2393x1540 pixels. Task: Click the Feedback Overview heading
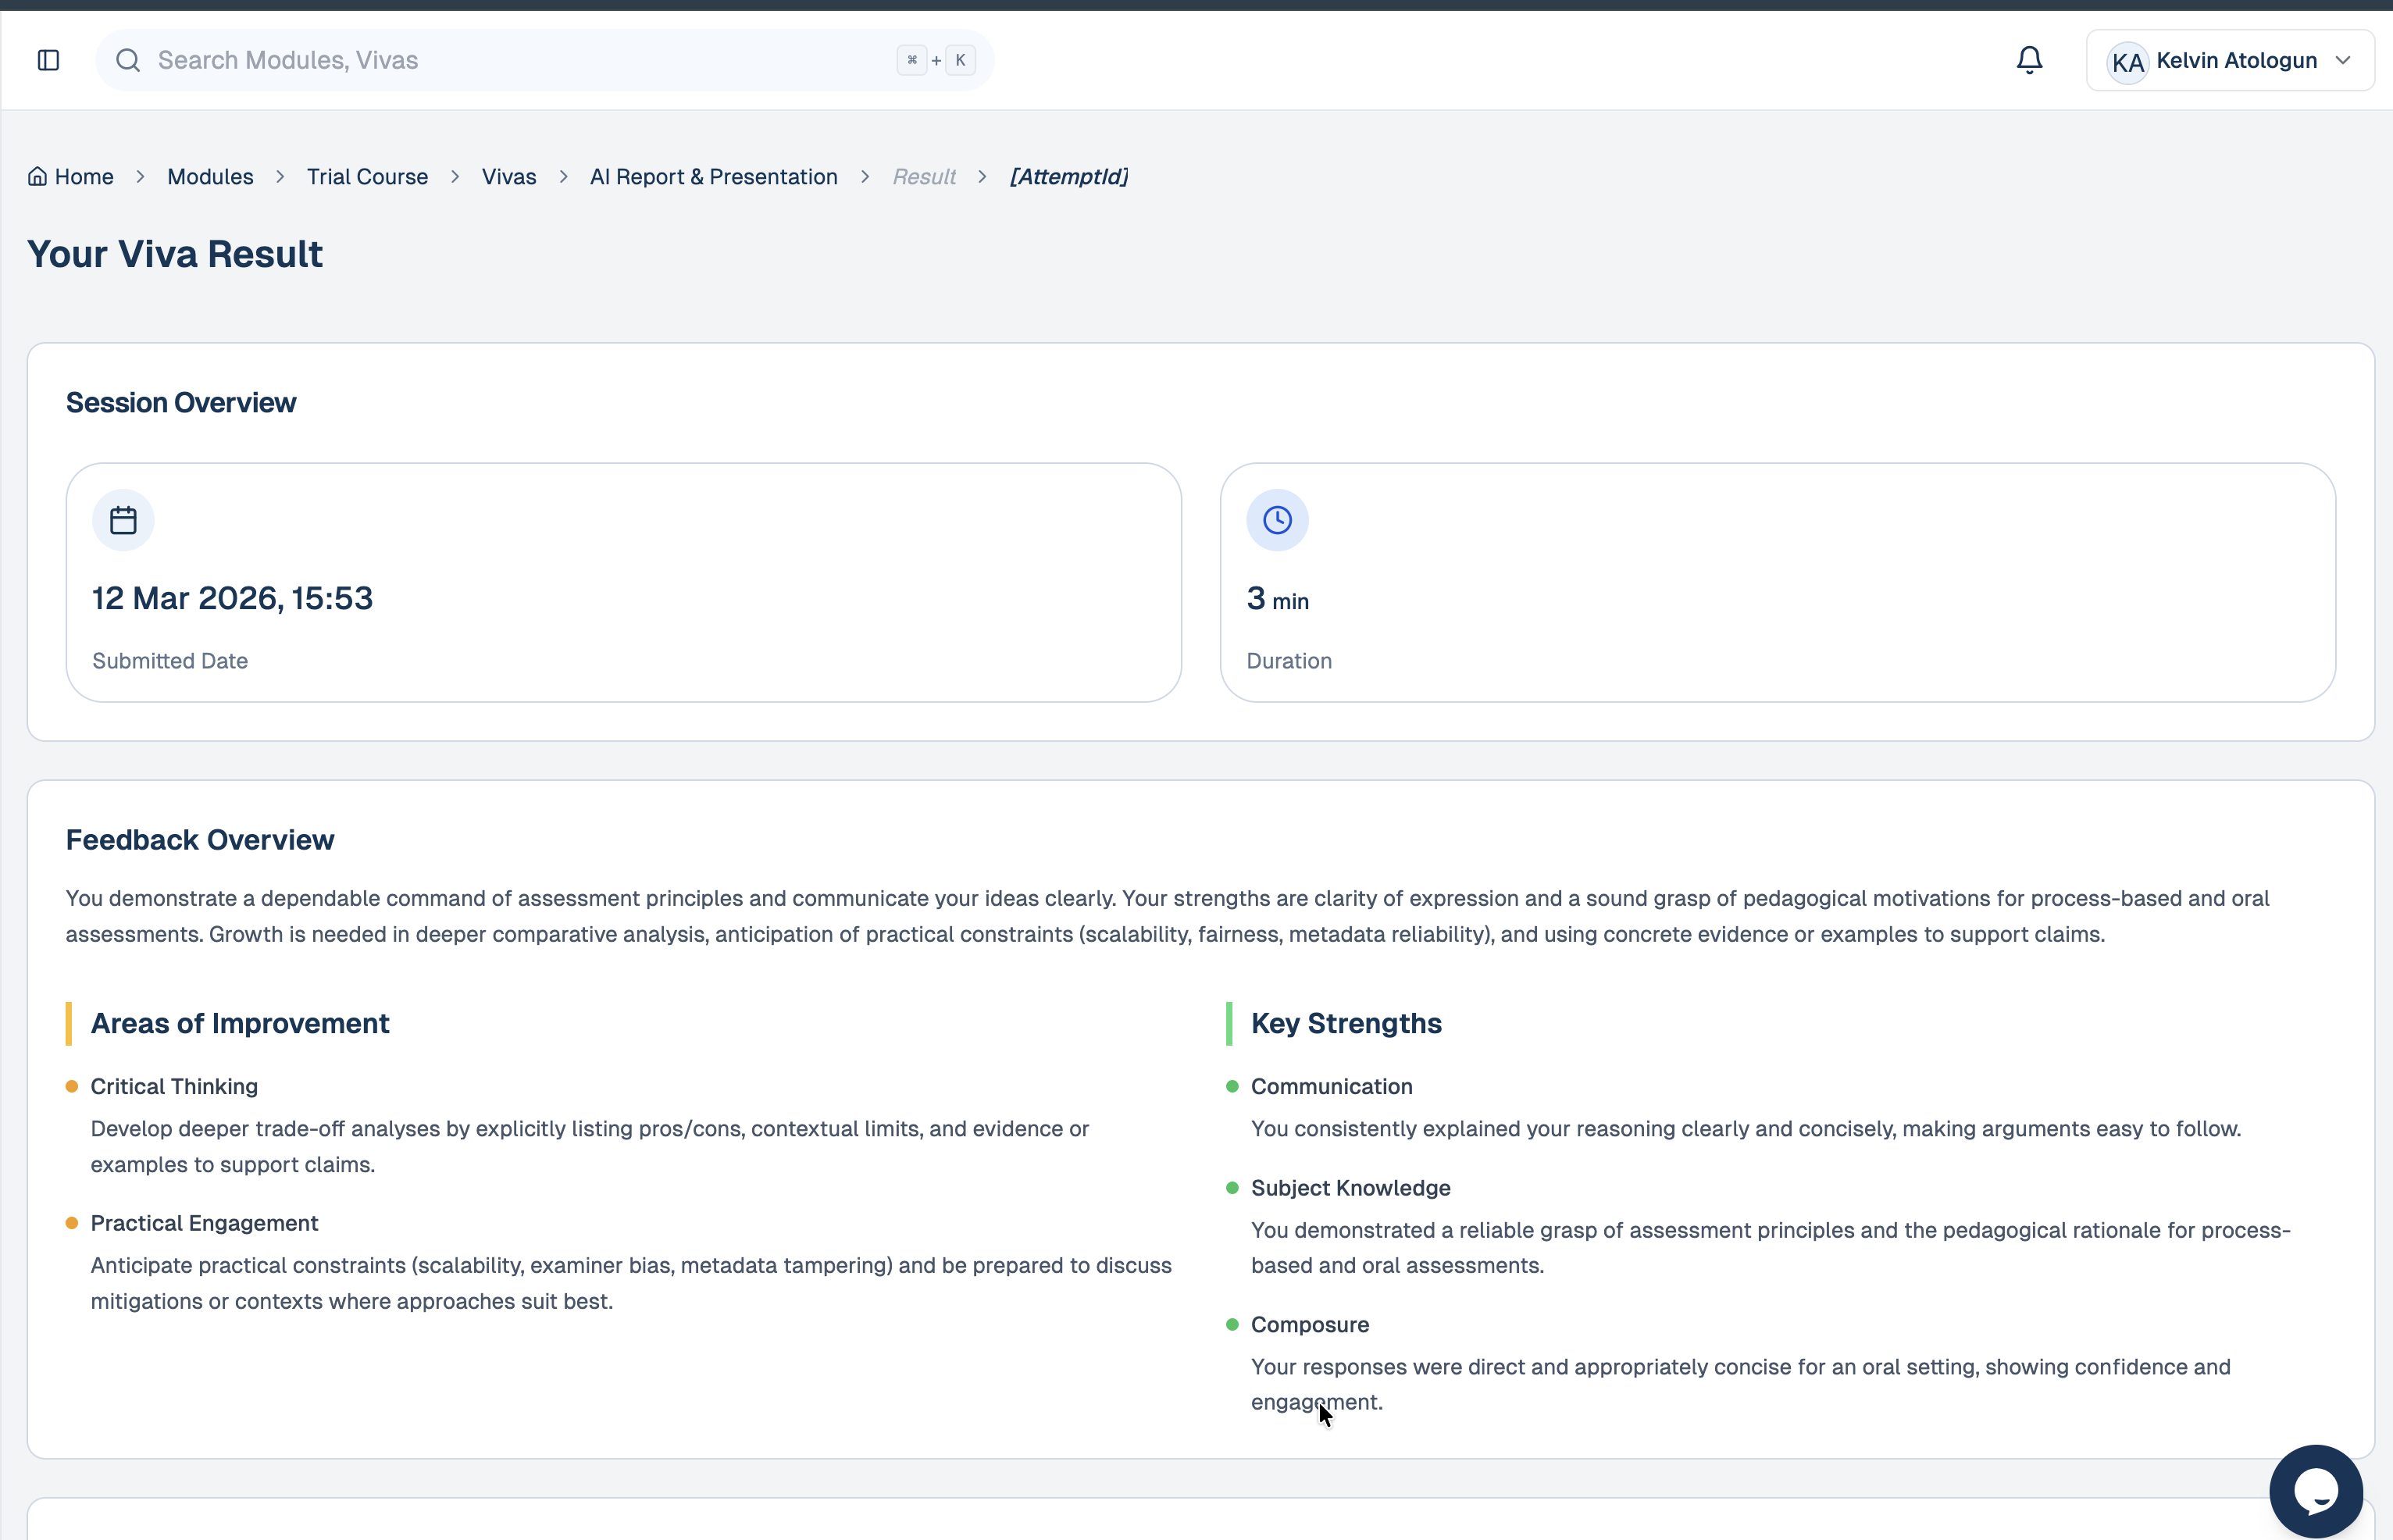(200, 840)
